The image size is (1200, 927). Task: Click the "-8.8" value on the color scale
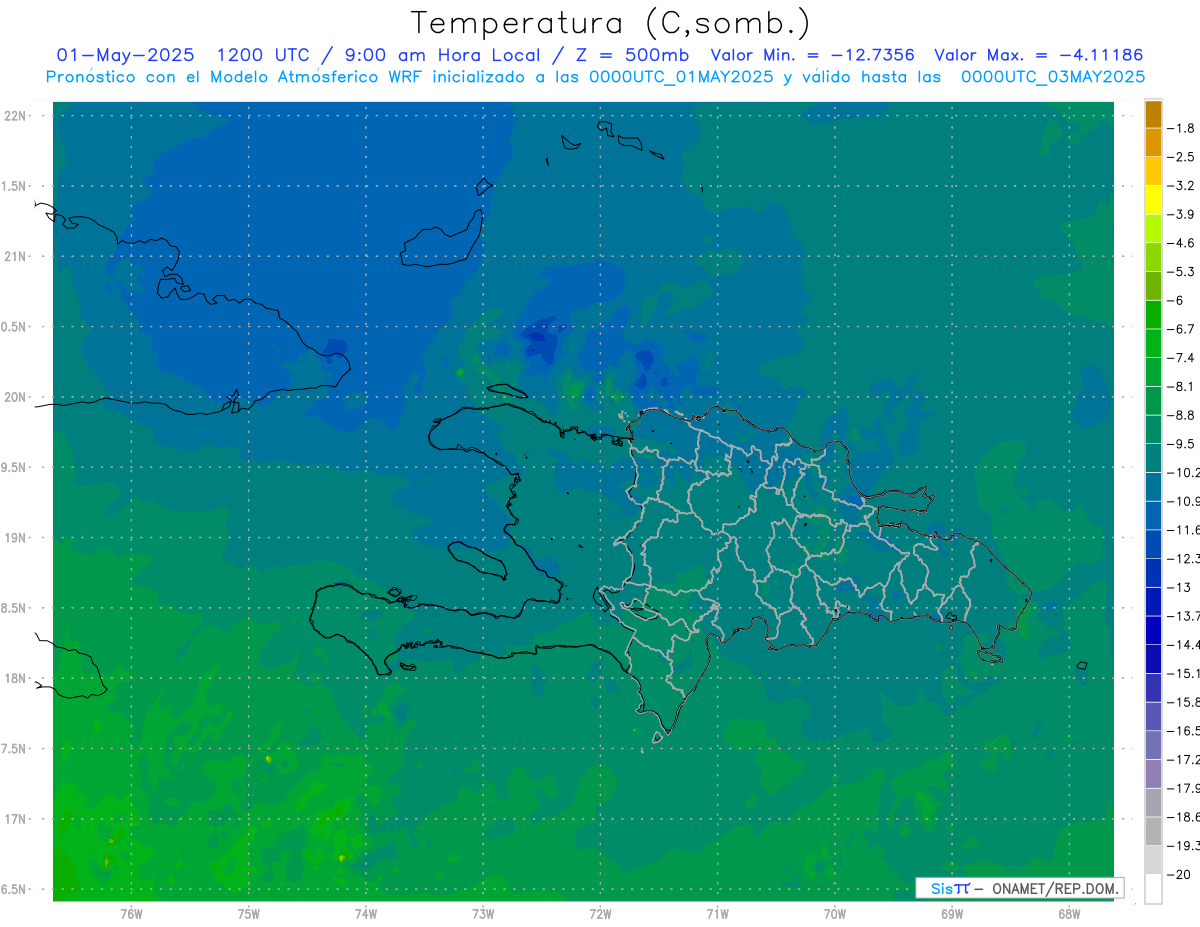coord(1183,415)
